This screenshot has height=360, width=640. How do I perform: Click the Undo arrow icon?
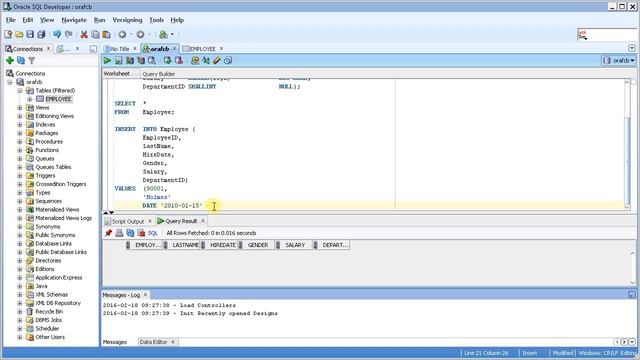57,35
